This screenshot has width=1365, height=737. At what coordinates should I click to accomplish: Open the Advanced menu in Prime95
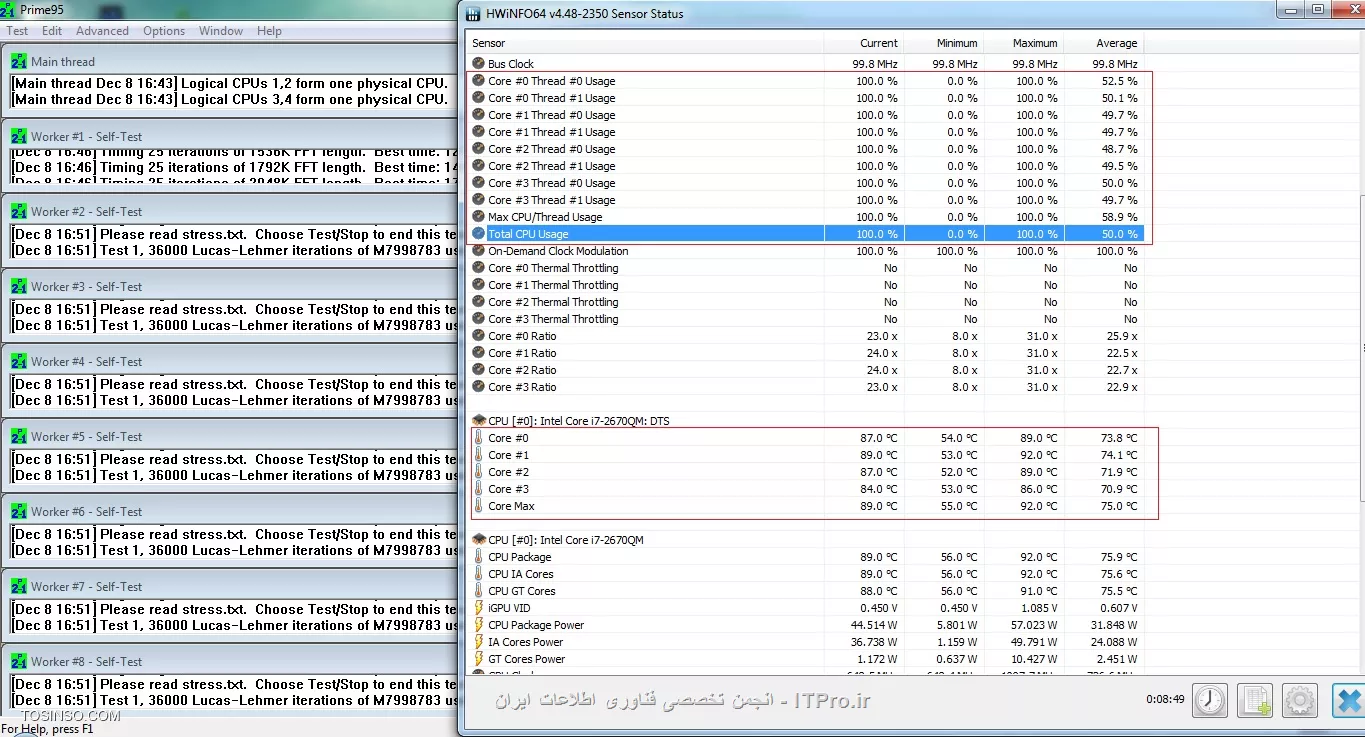pyautogui.click(x=102, y=31)
